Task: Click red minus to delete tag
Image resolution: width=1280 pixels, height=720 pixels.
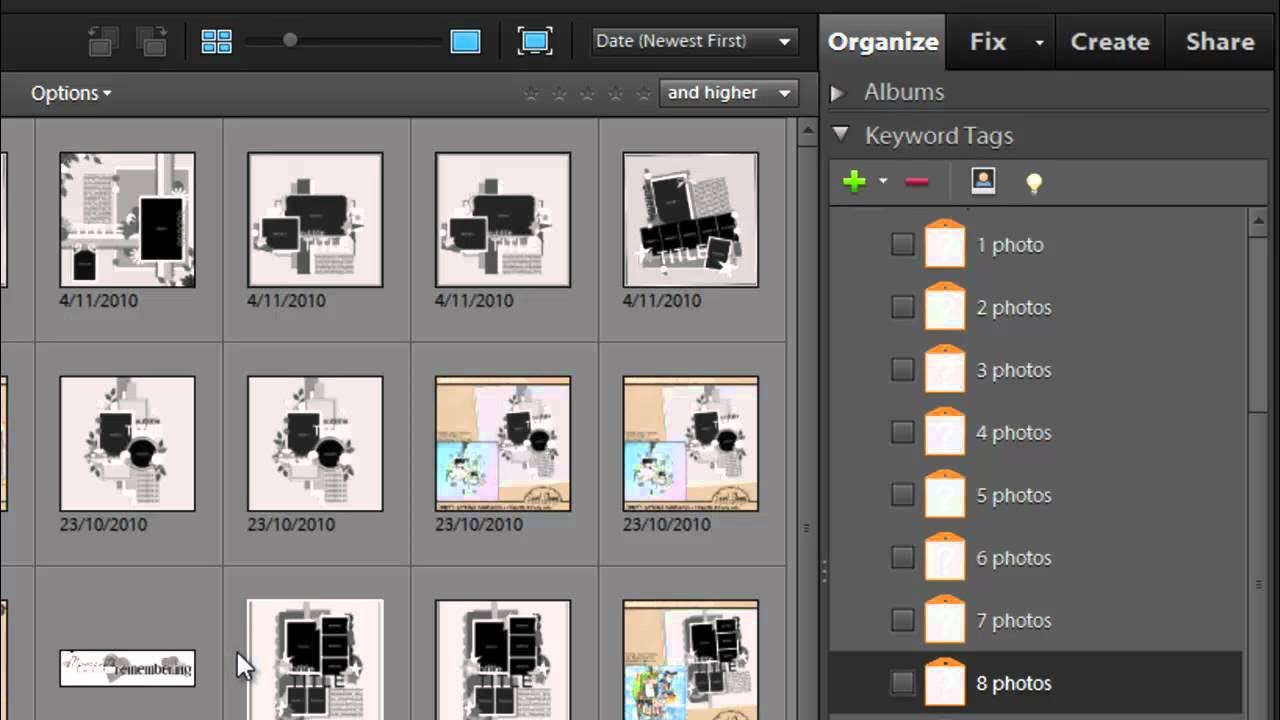Action: (x=917, y=181)
